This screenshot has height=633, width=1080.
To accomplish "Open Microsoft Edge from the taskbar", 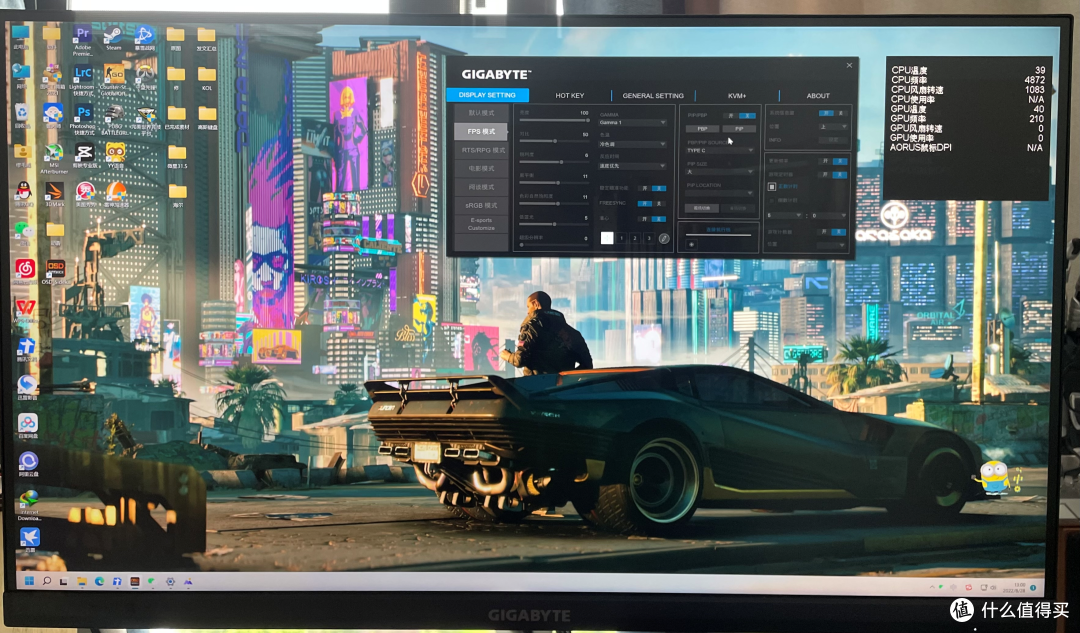I will click(x=99, y=582).
